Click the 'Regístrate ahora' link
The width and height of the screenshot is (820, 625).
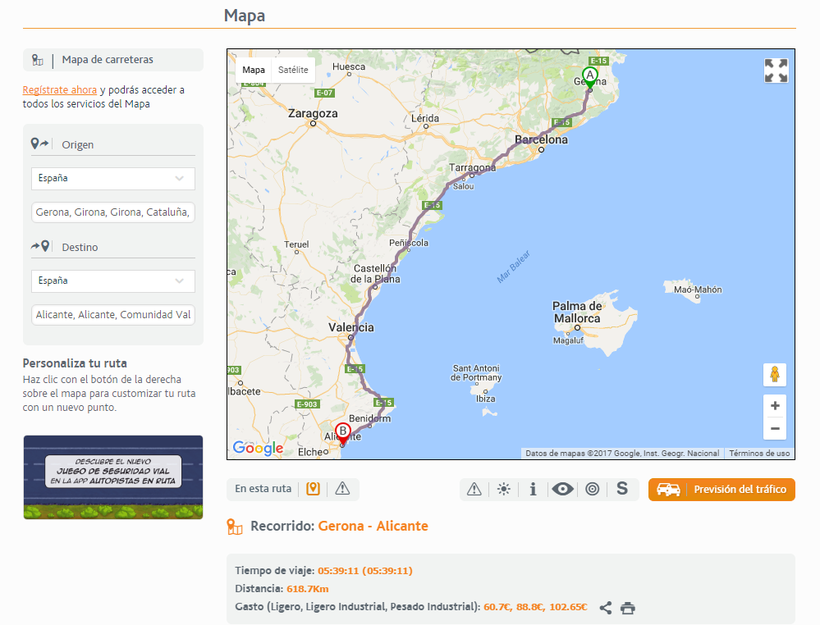pyautogui.click(x=60, y=90)
